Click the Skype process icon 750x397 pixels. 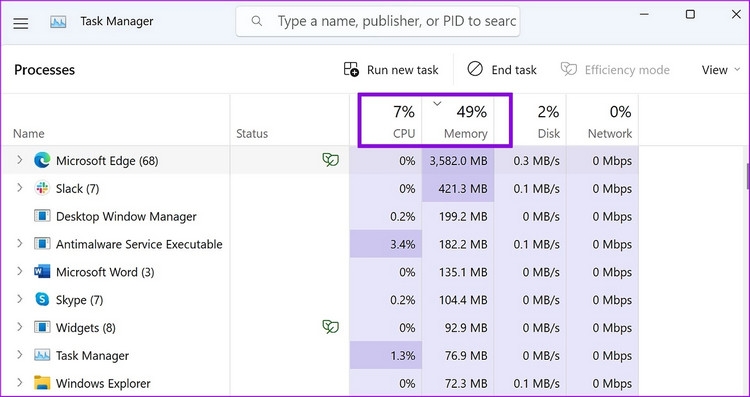42,300
